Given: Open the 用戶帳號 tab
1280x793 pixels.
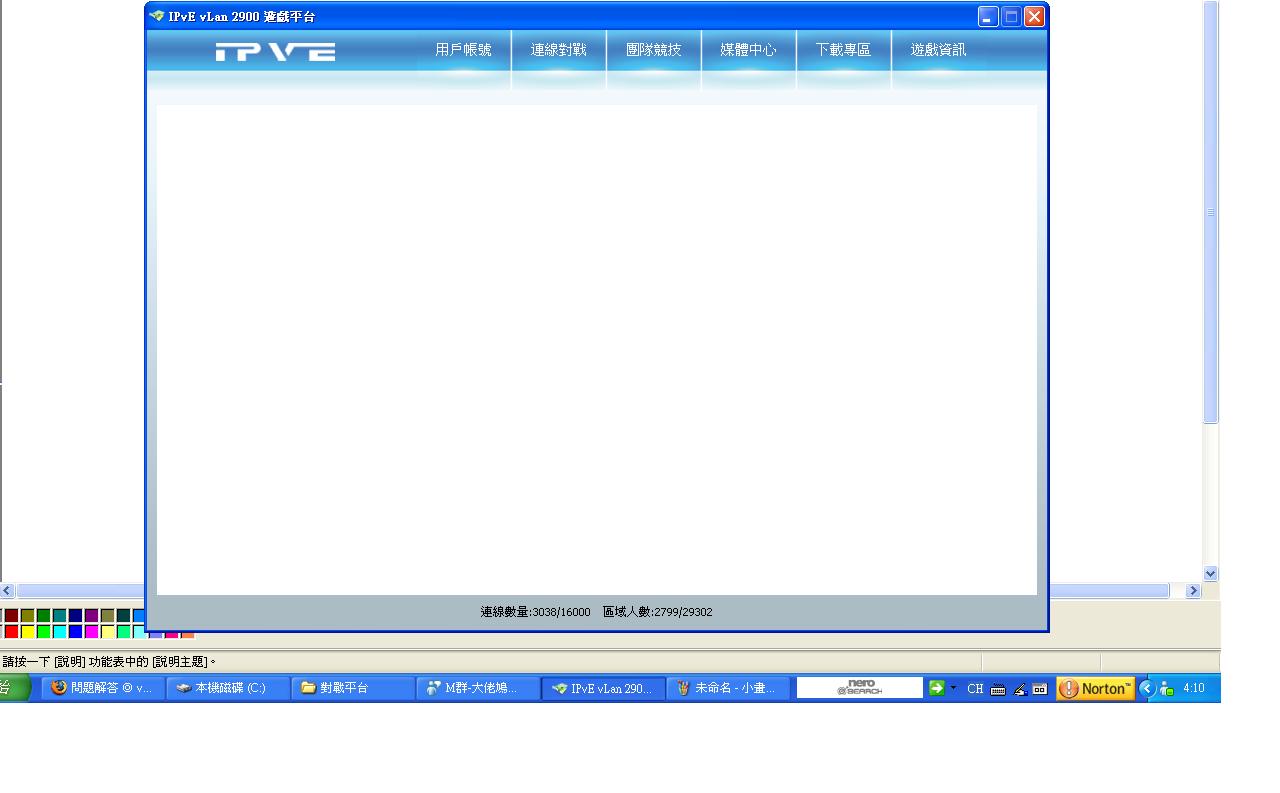Looking at the screenshot, I should pos(463,50).
